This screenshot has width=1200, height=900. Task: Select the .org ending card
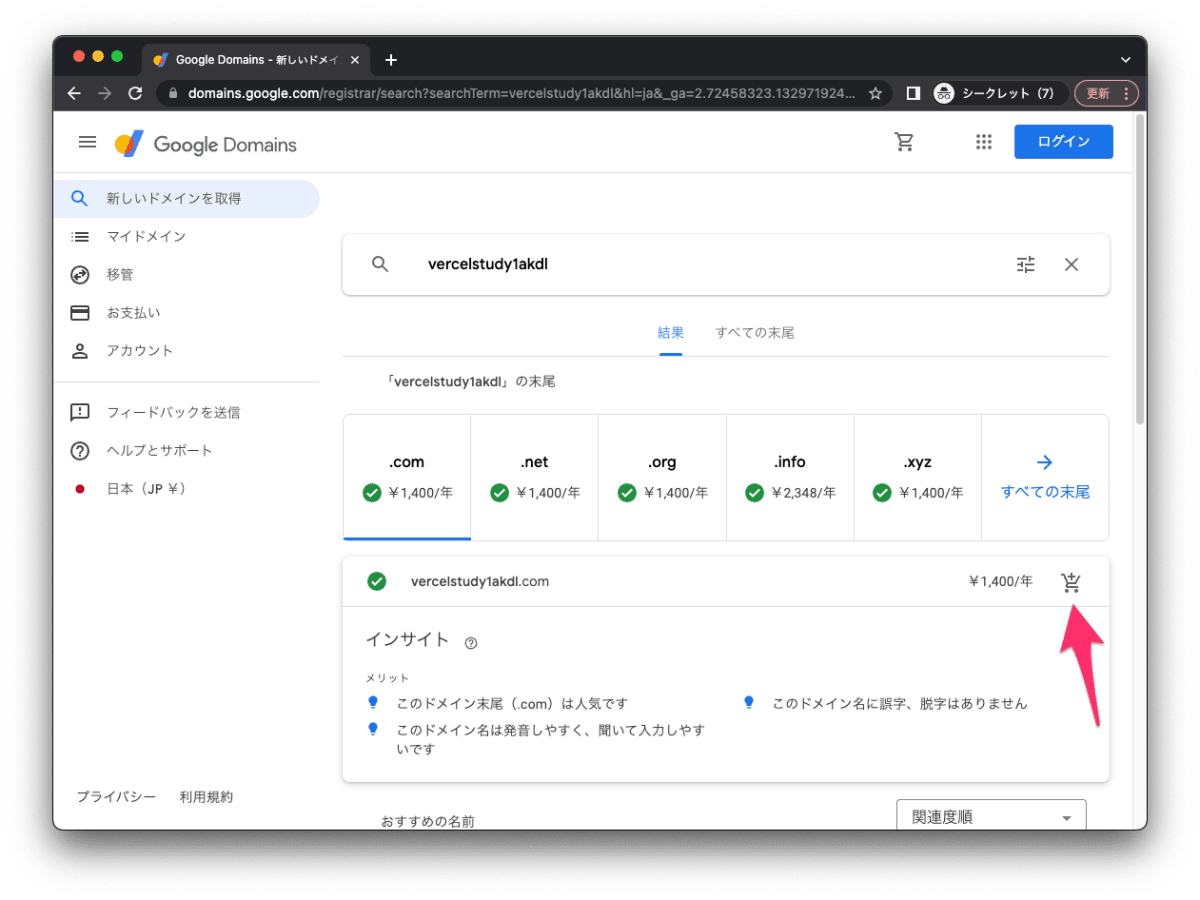tap(662, 477)
